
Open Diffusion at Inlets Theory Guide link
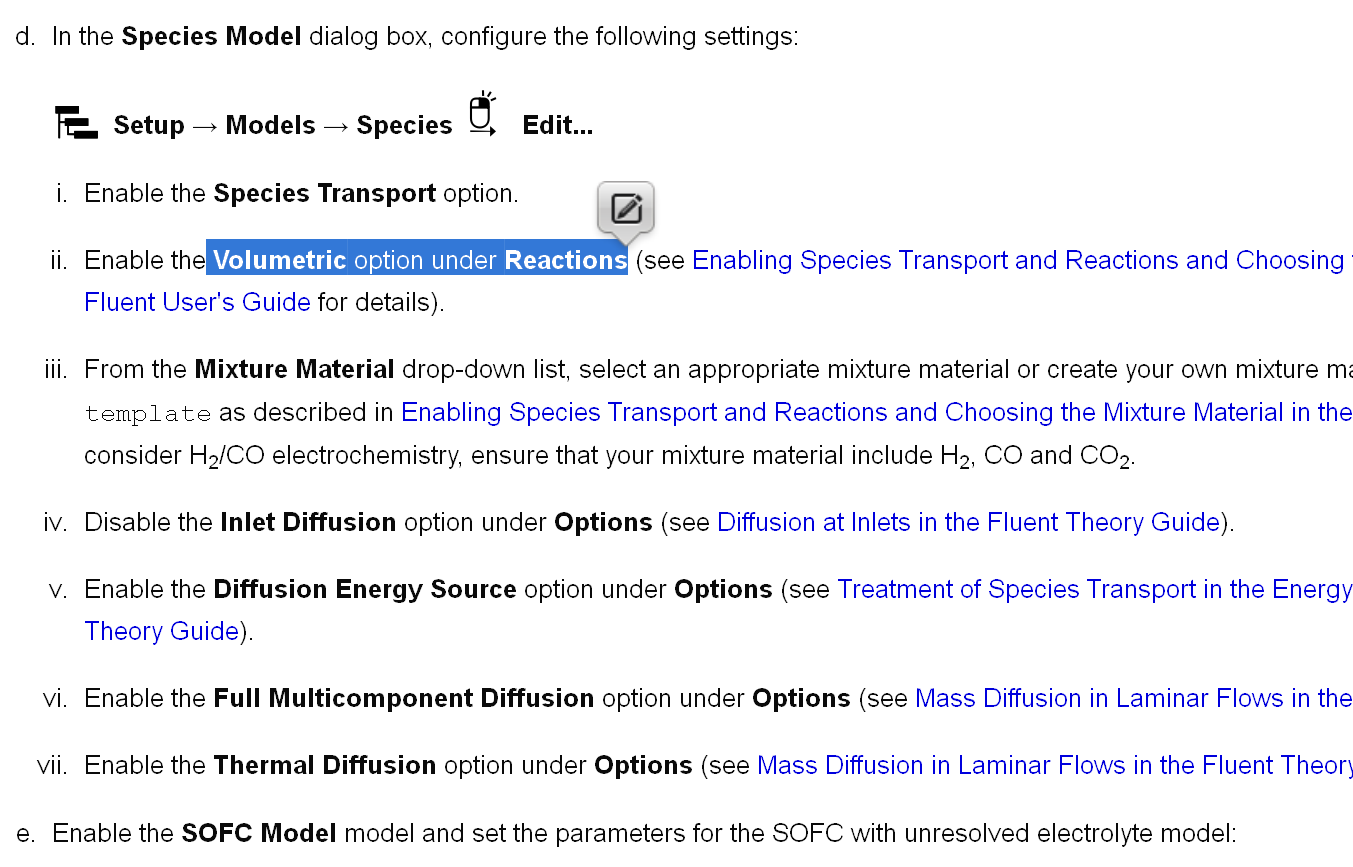point(968,523)
